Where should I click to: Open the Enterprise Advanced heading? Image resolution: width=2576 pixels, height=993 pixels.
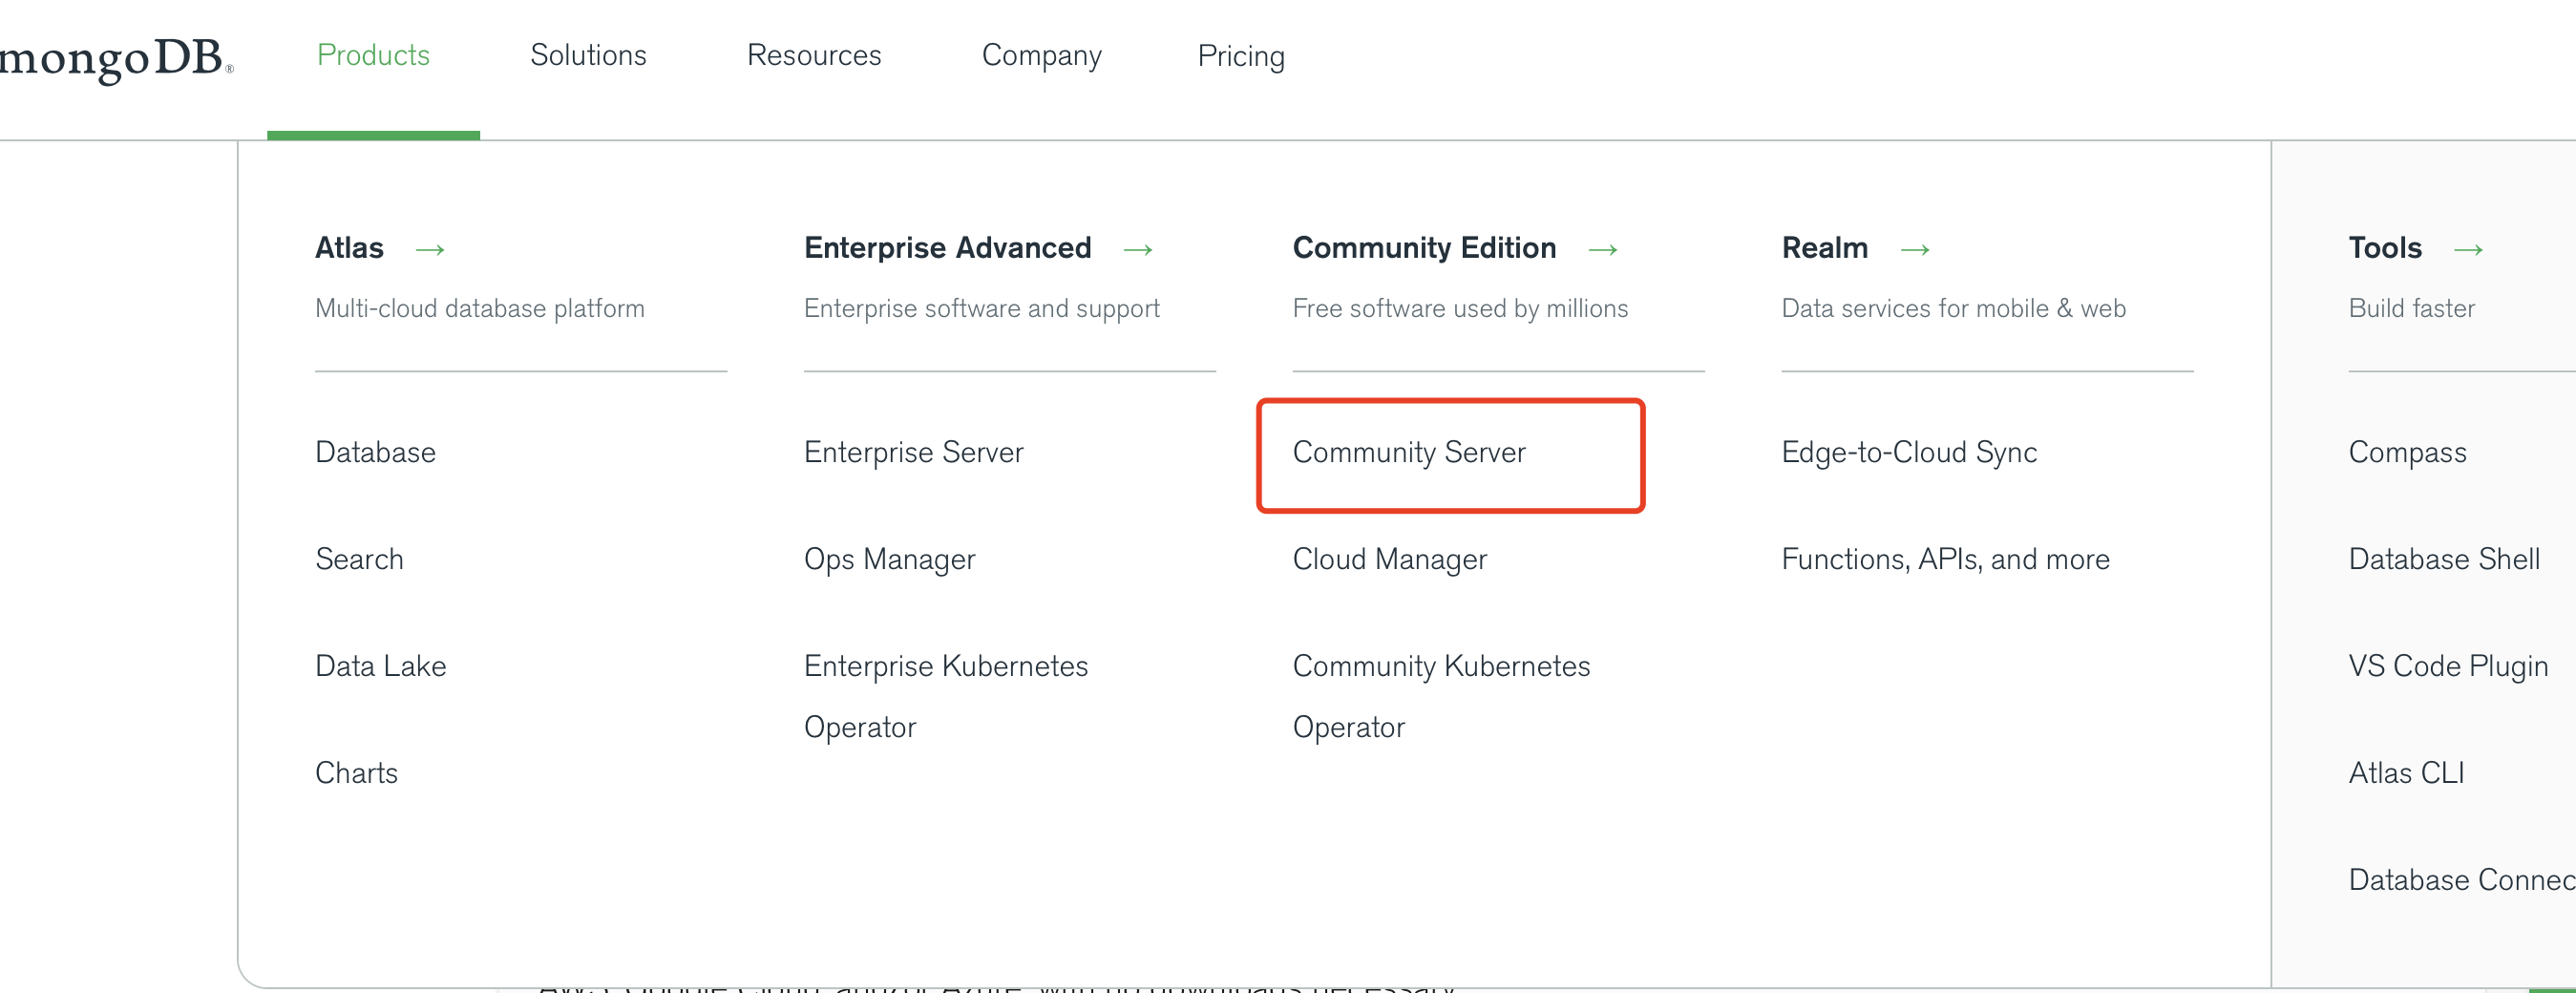947,247
